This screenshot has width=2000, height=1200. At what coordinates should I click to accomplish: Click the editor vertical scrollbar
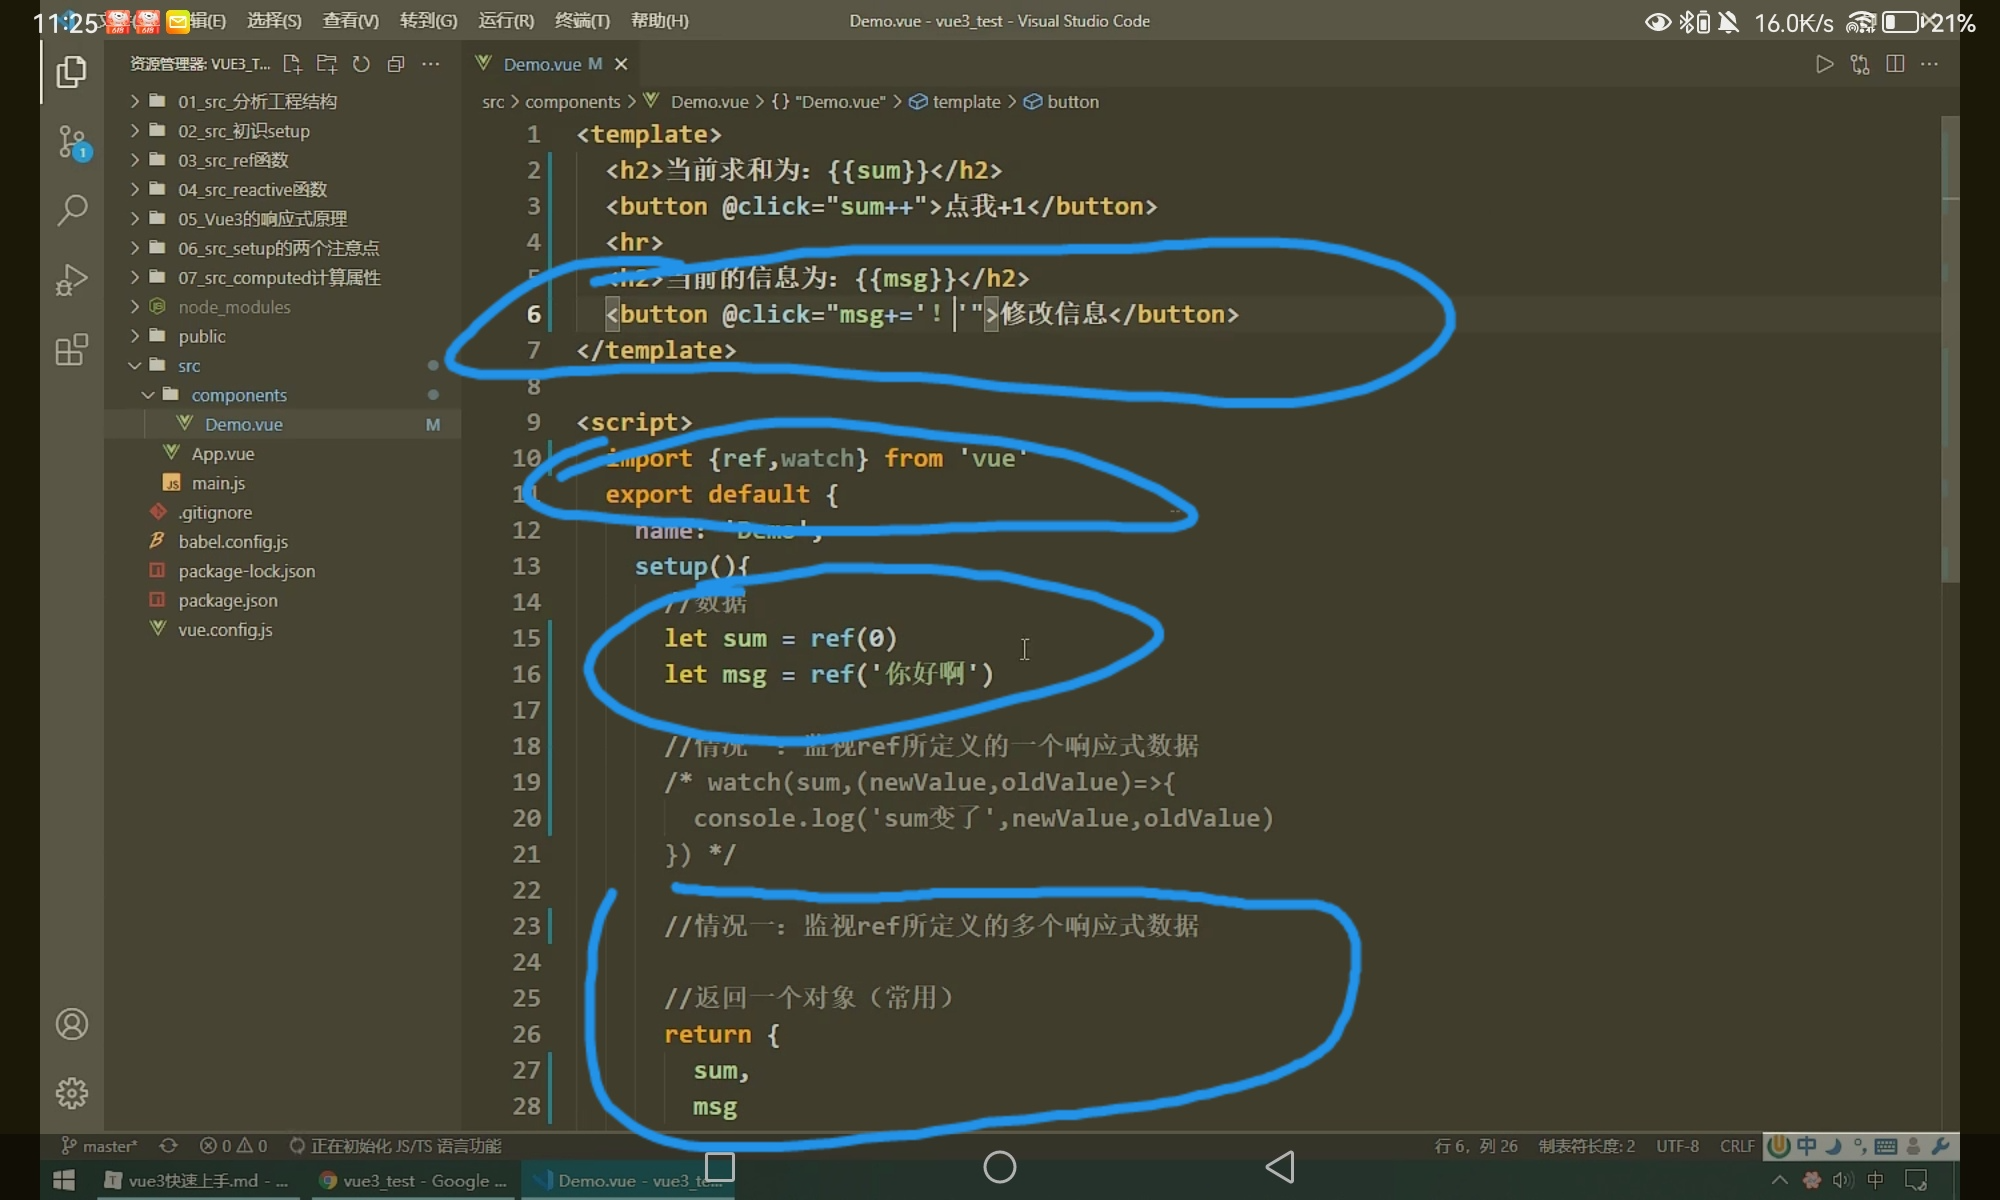[x=1949, y=350]
